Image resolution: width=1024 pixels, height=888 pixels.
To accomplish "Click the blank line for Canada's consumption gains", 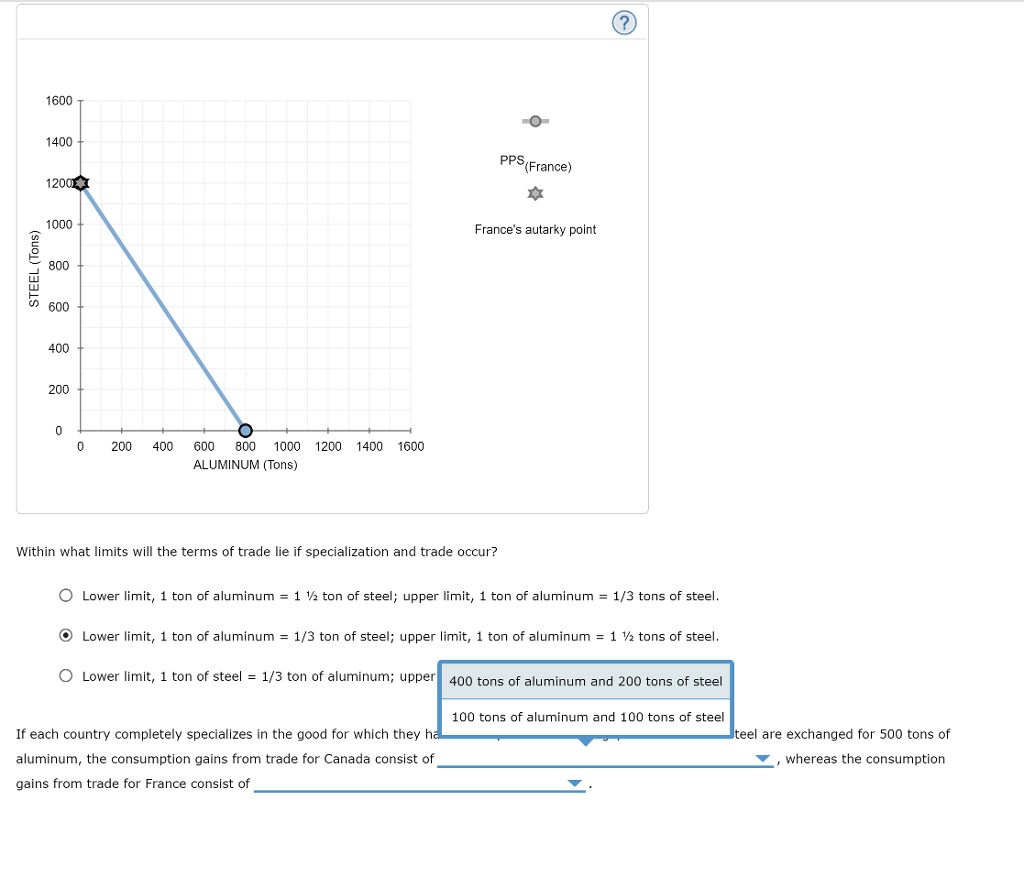I will 600,758.
